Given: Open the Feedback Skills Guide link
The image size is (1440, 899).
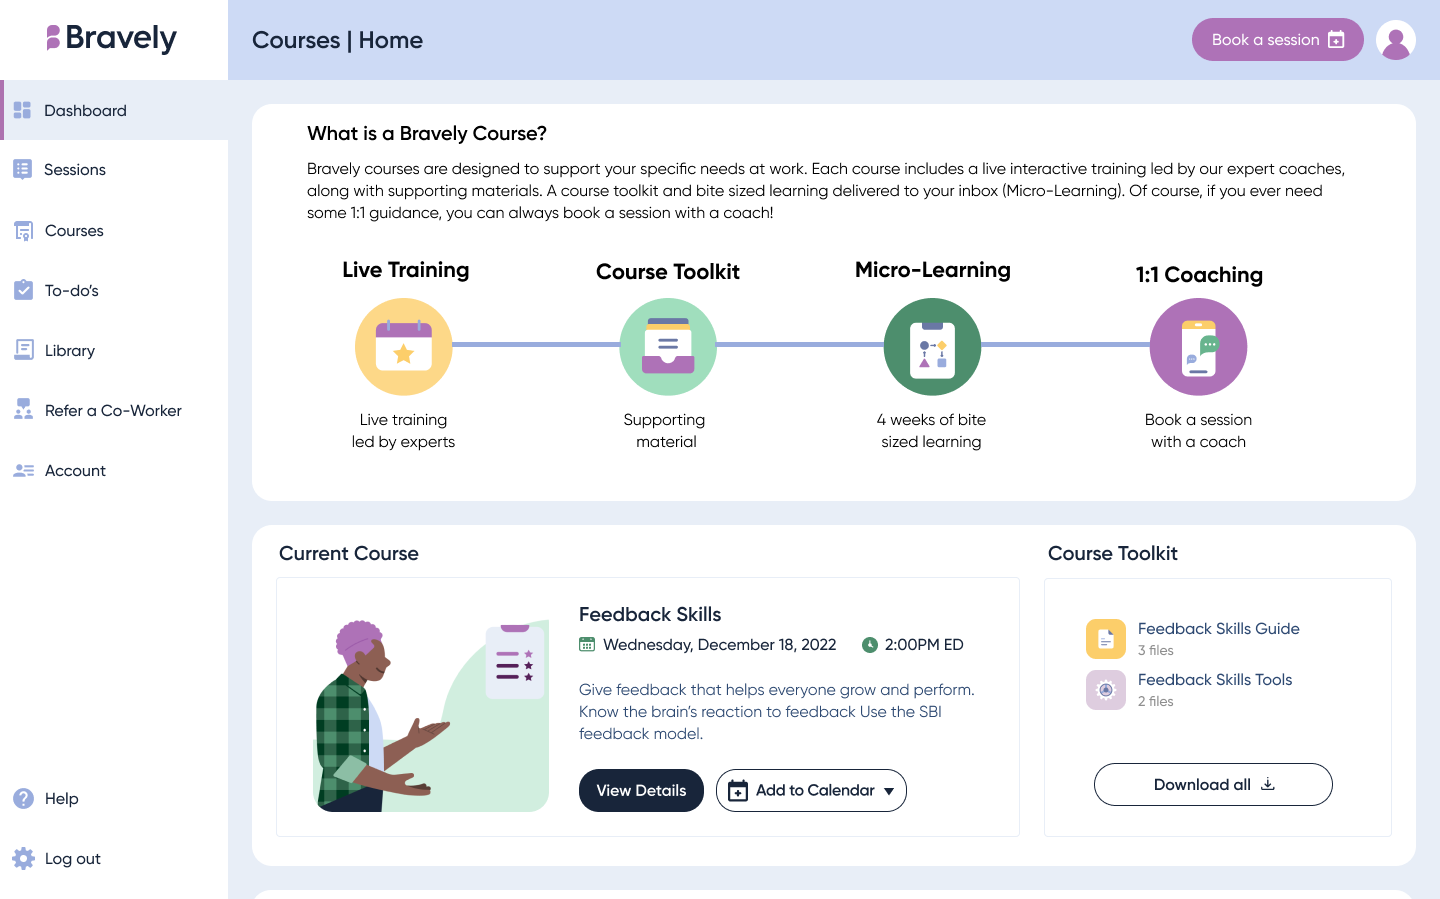Looking at the screenshot, I should click(1218, 629).
